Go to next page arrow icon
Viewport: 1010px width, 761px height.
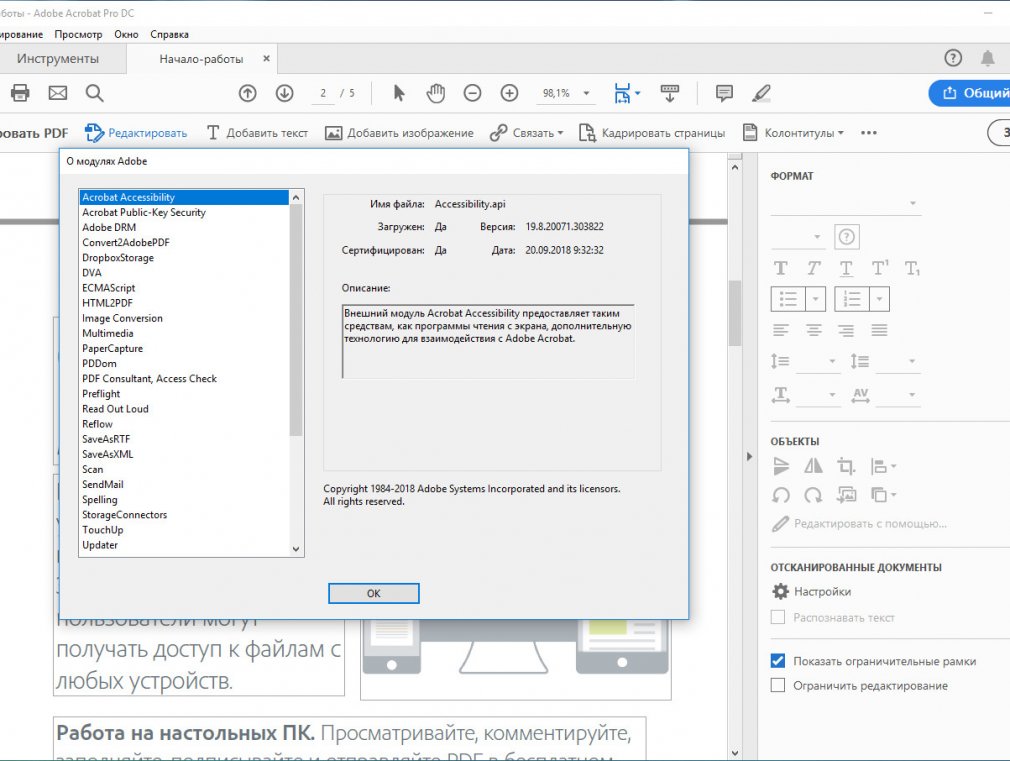pyautogui.click(x=285, y=93)
